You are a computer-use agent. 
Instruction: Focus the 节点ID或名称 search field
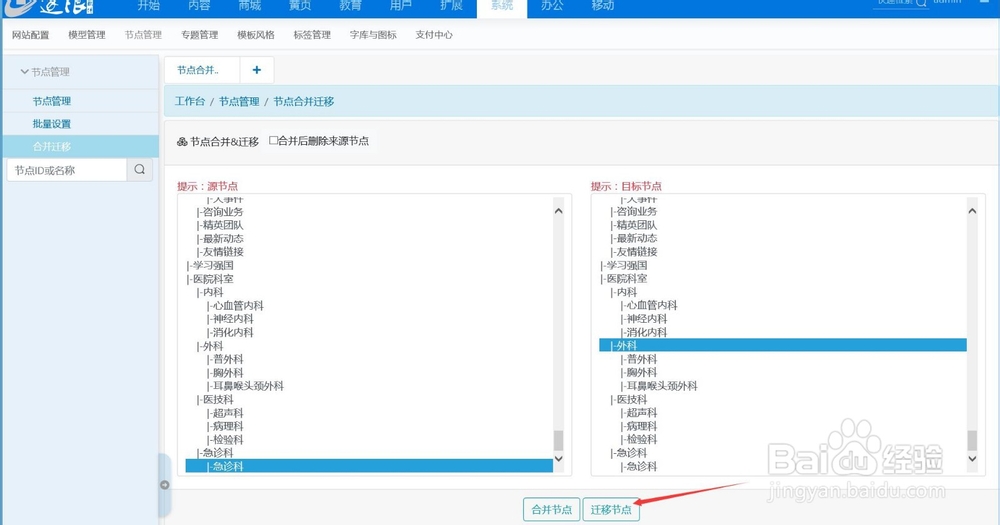(67, 170)
